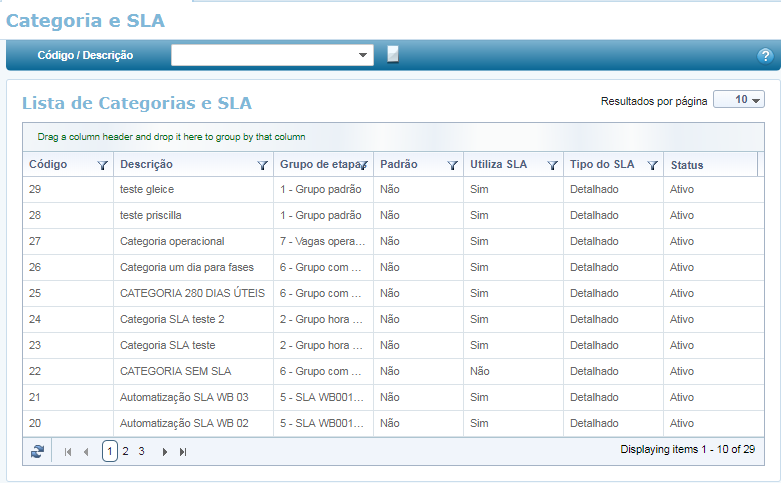
Task: Expand the Código / Descrição combo box
Action: click(363, 55)
